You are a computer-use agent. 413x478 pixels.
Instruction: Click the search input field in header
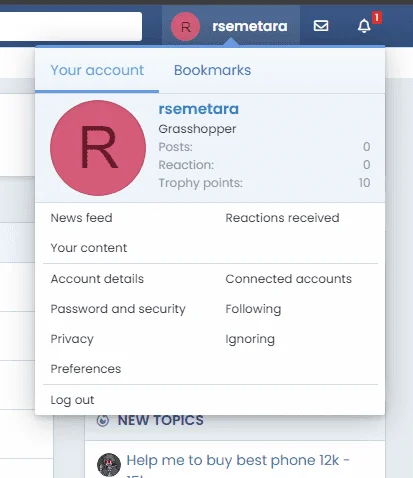tap(71, 26)
